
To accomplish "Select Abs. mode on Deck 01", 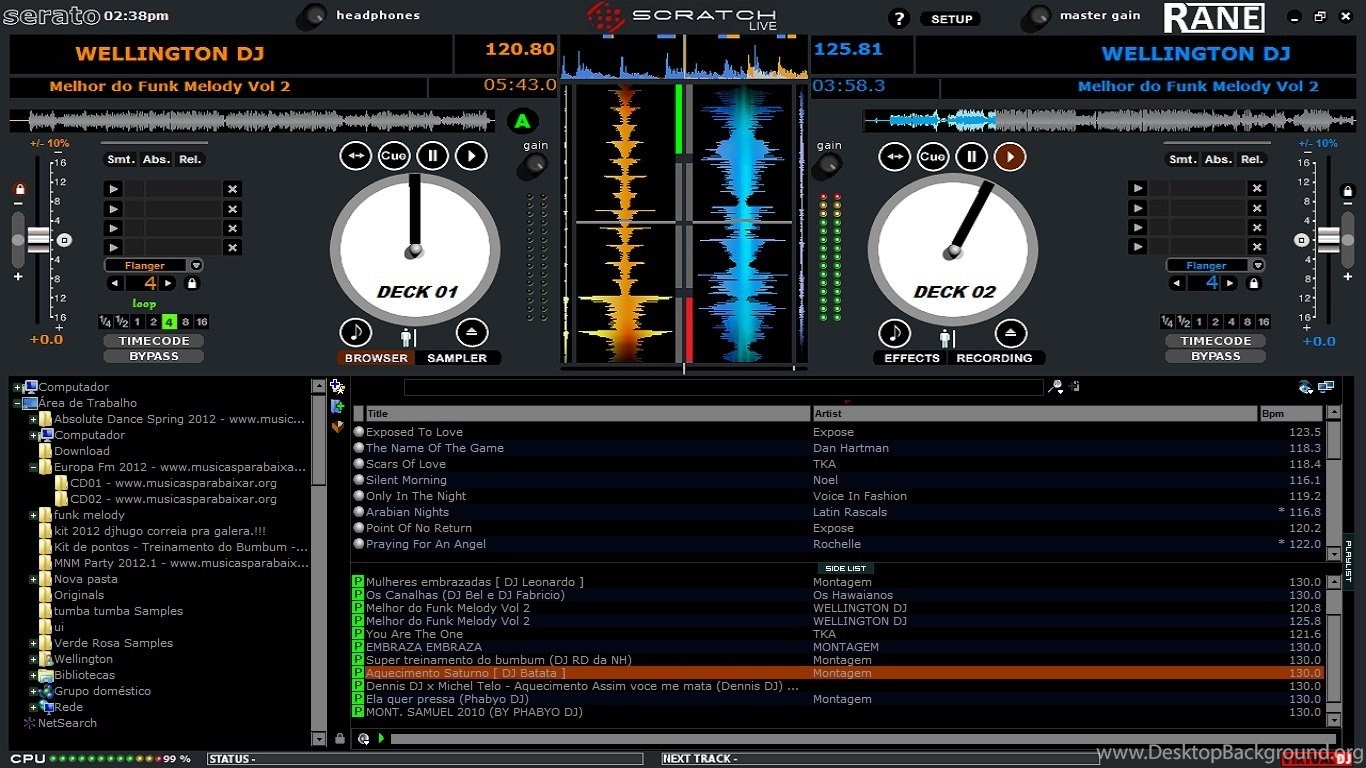I will 155,160.
